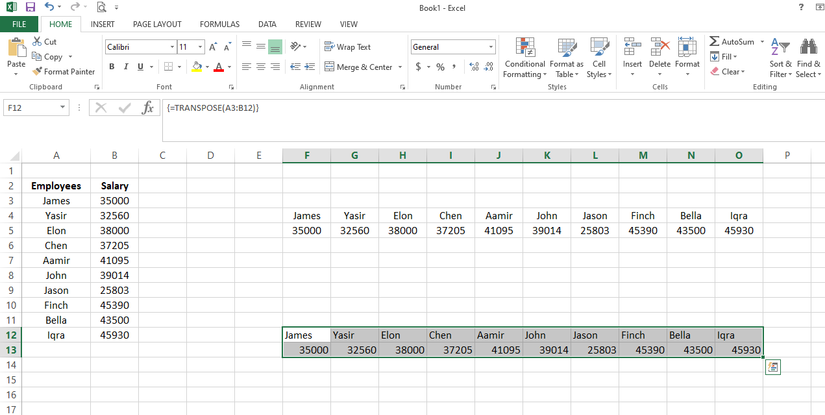Open the General number format dropdown
Viewport: 825px width, 415px height.
491,47
